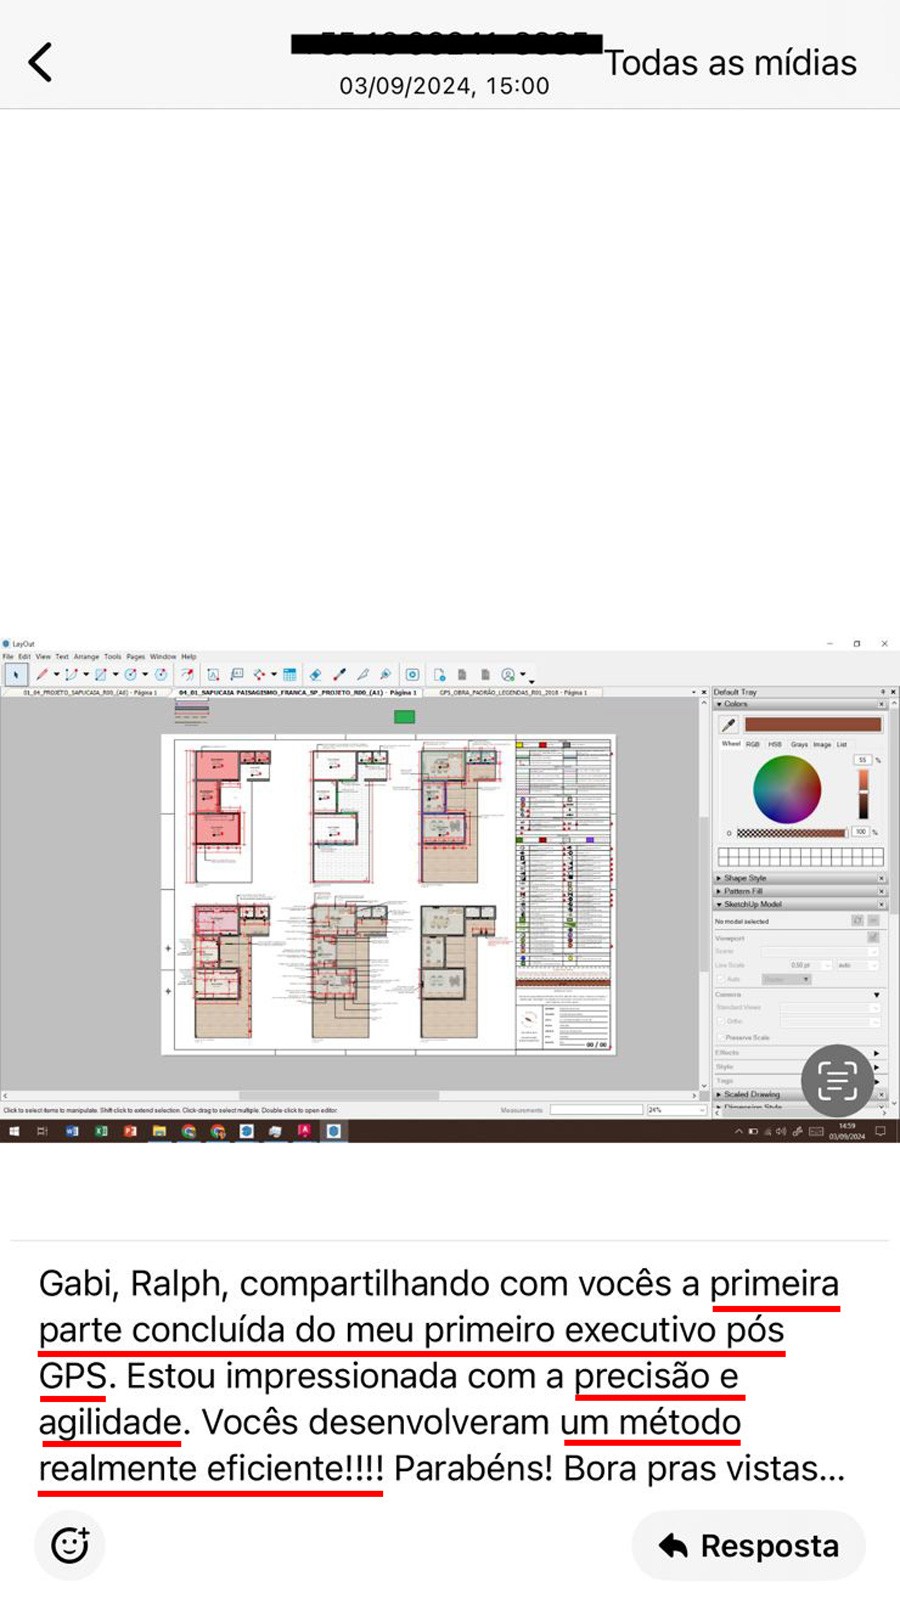
Task: Switch to the GPS_OBRA_PADRÃO_LEGENDAS document tab
Action: 513,692
